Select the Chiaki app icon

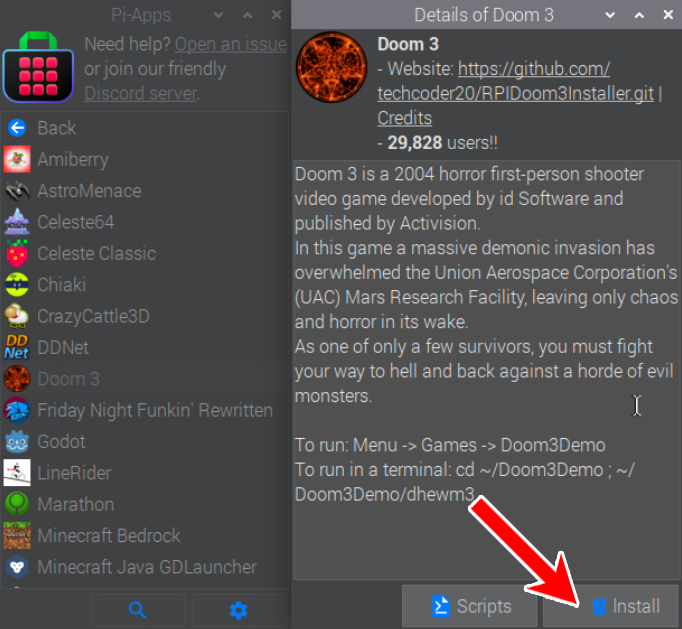[x=17, y=285]
